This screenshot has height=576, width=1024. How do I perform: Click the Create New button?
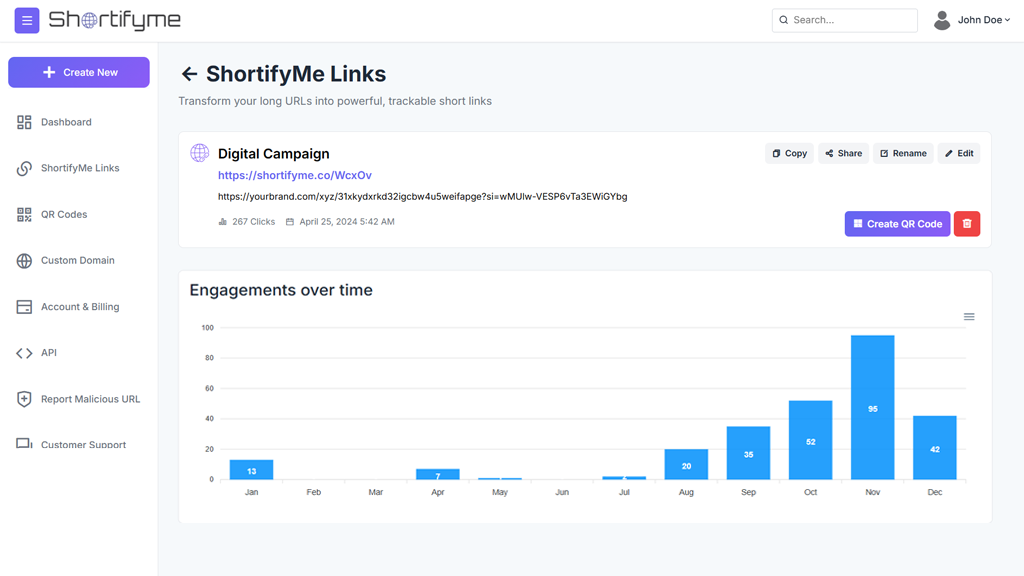point(78,72)
